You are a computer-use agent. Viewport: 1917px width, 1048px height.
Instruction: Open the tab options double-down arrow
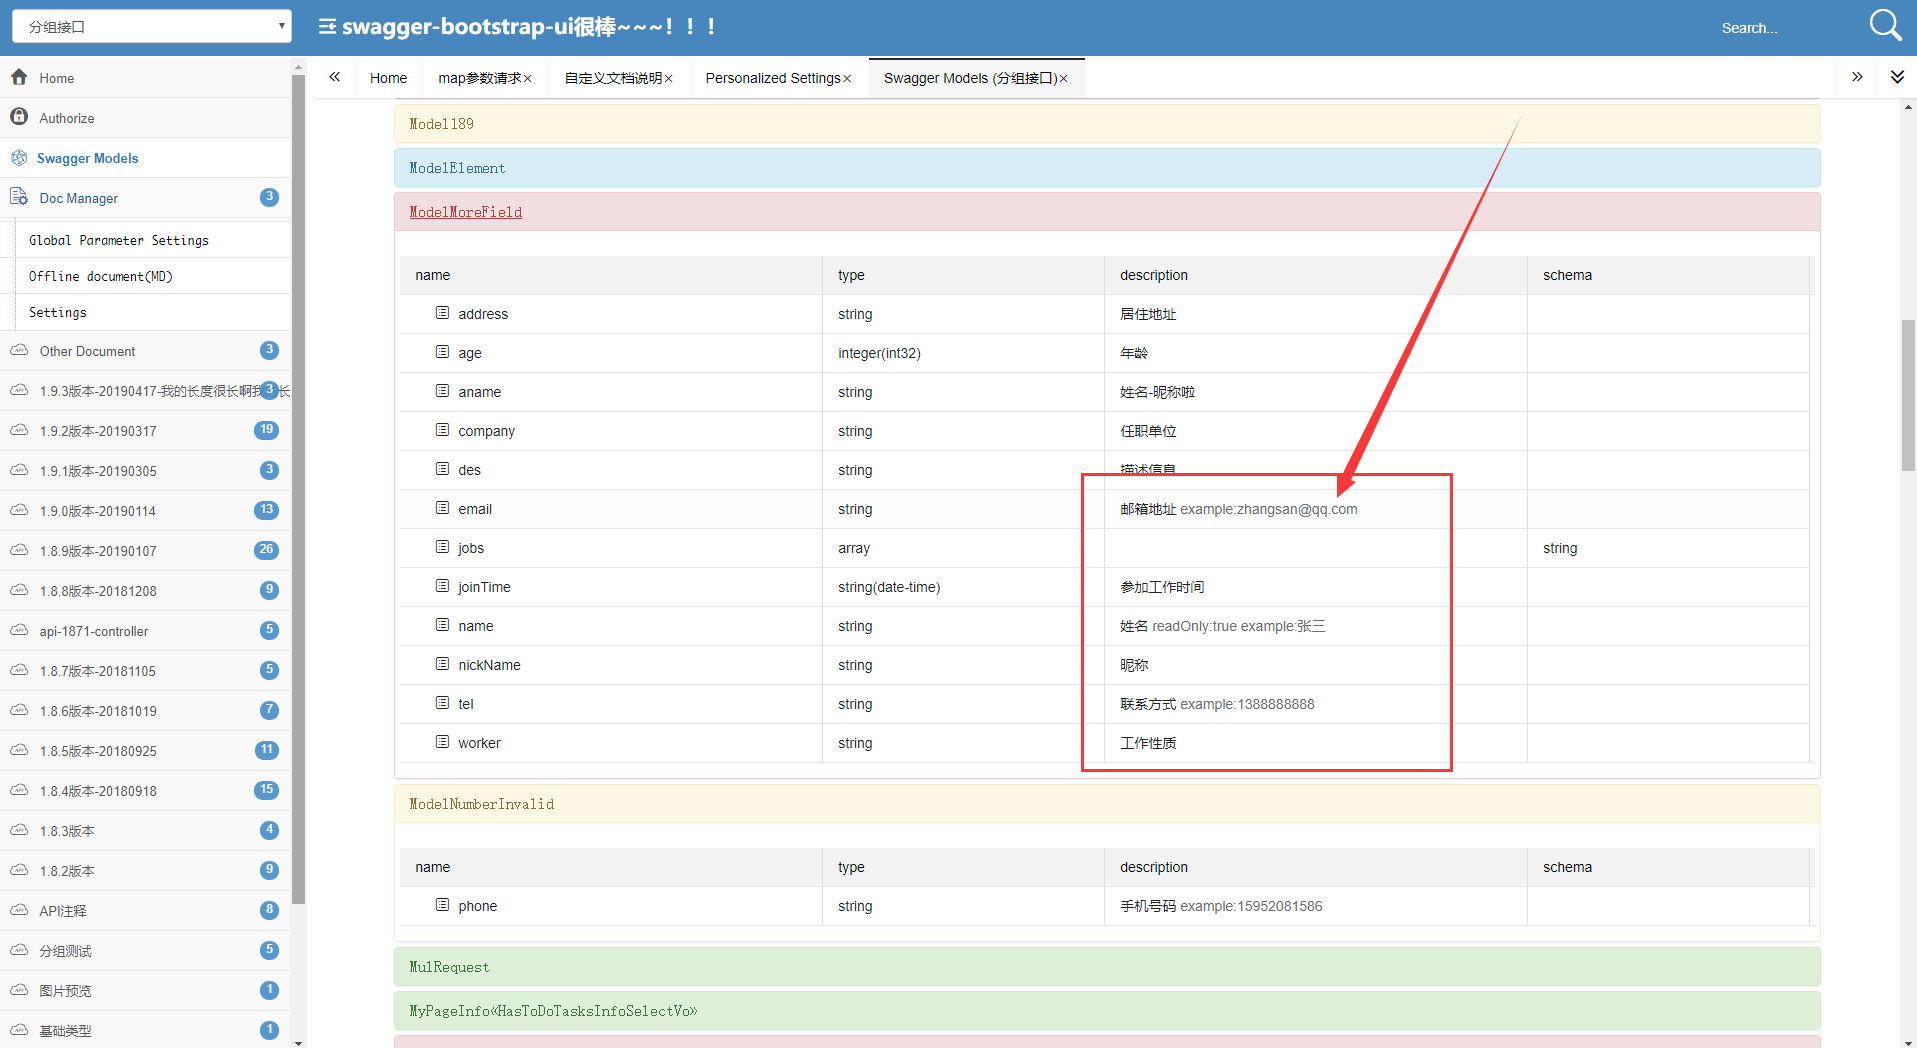1897,77
